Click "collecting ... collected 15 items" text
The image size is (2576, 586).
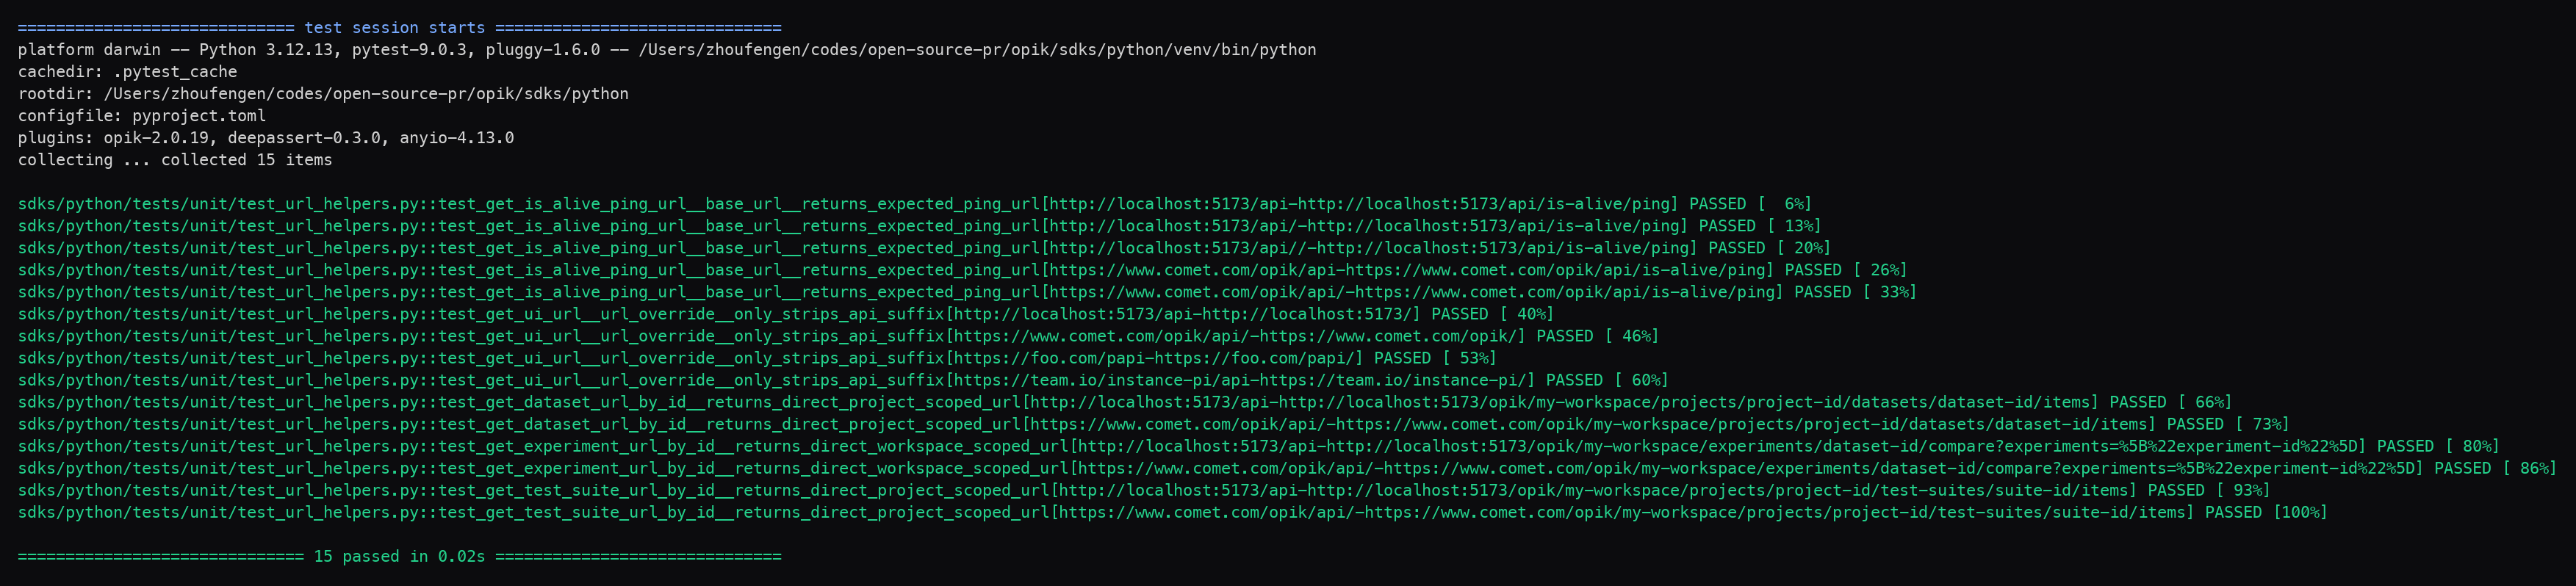(x=175, y=160)
